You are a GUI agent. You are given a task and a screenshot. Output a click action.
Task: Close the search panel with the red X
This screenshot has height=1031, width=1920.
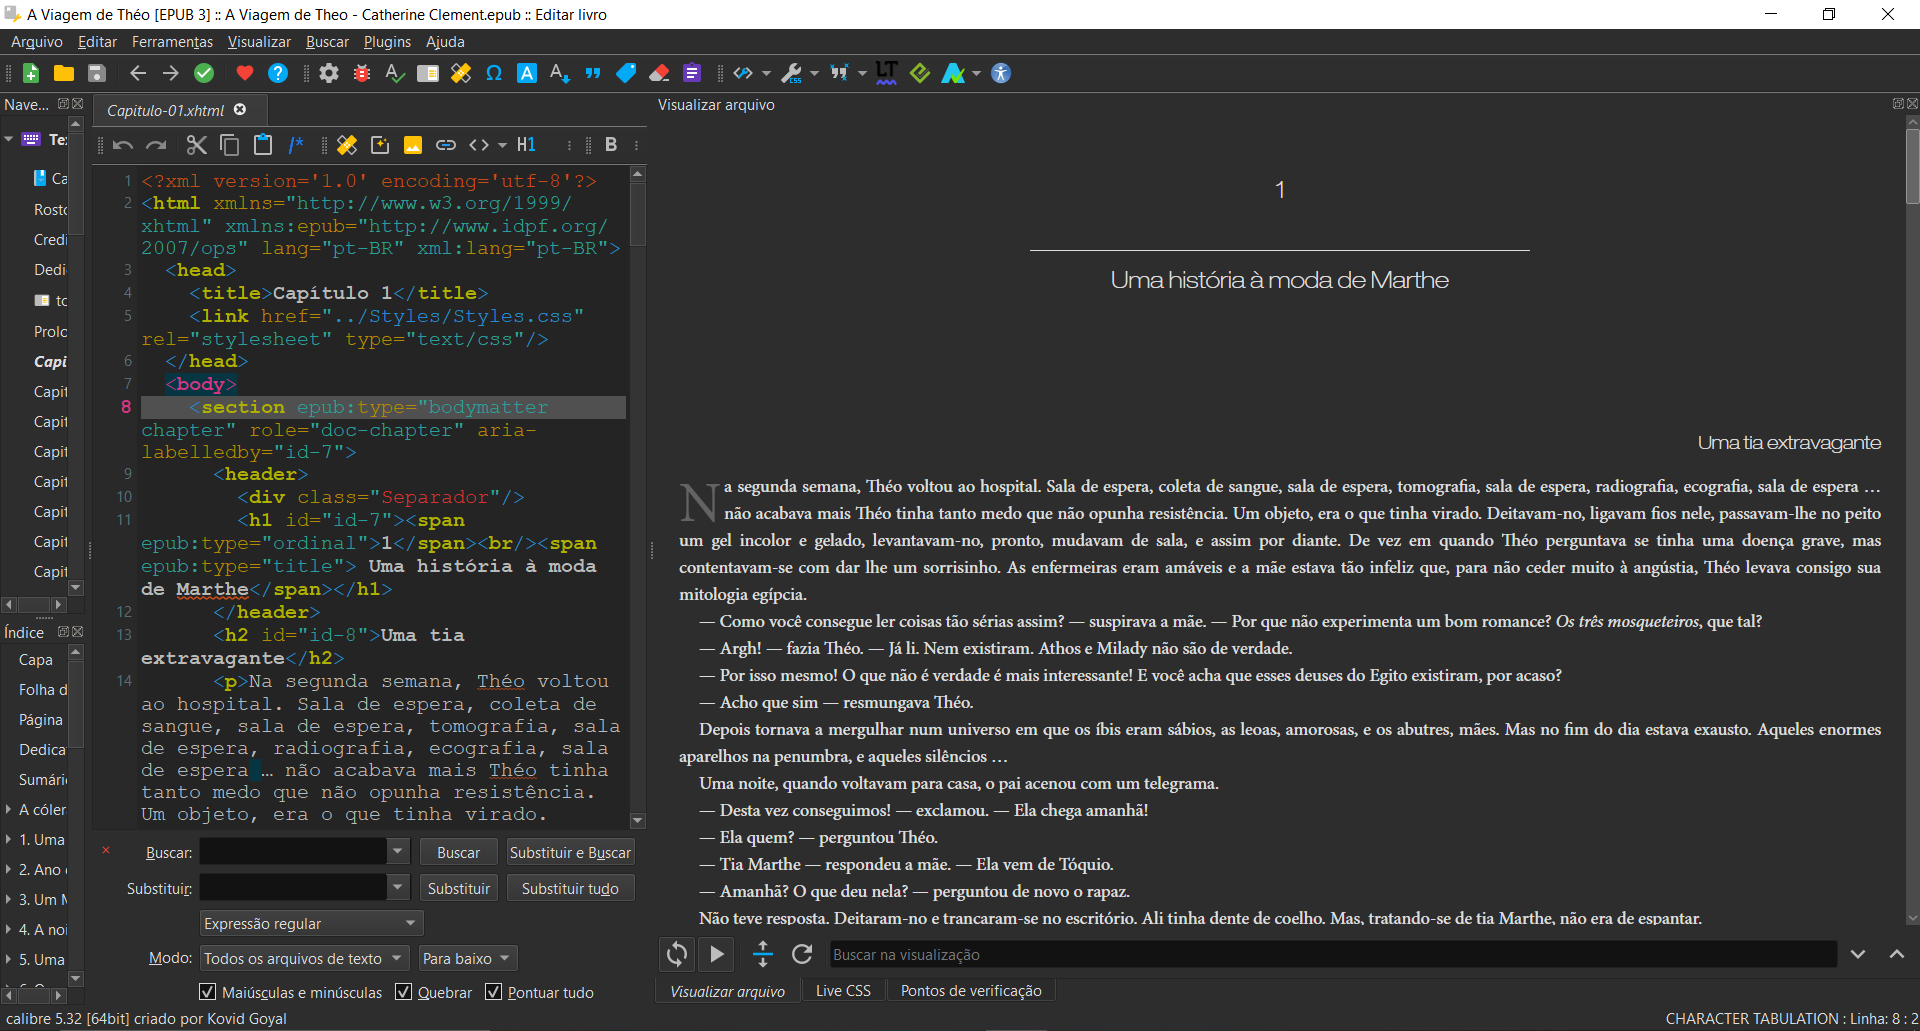(106, 850)
